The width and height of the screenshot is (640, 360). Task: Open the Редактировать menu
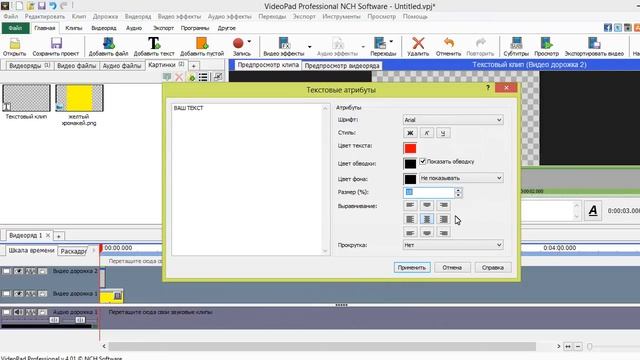coord(44,17)
